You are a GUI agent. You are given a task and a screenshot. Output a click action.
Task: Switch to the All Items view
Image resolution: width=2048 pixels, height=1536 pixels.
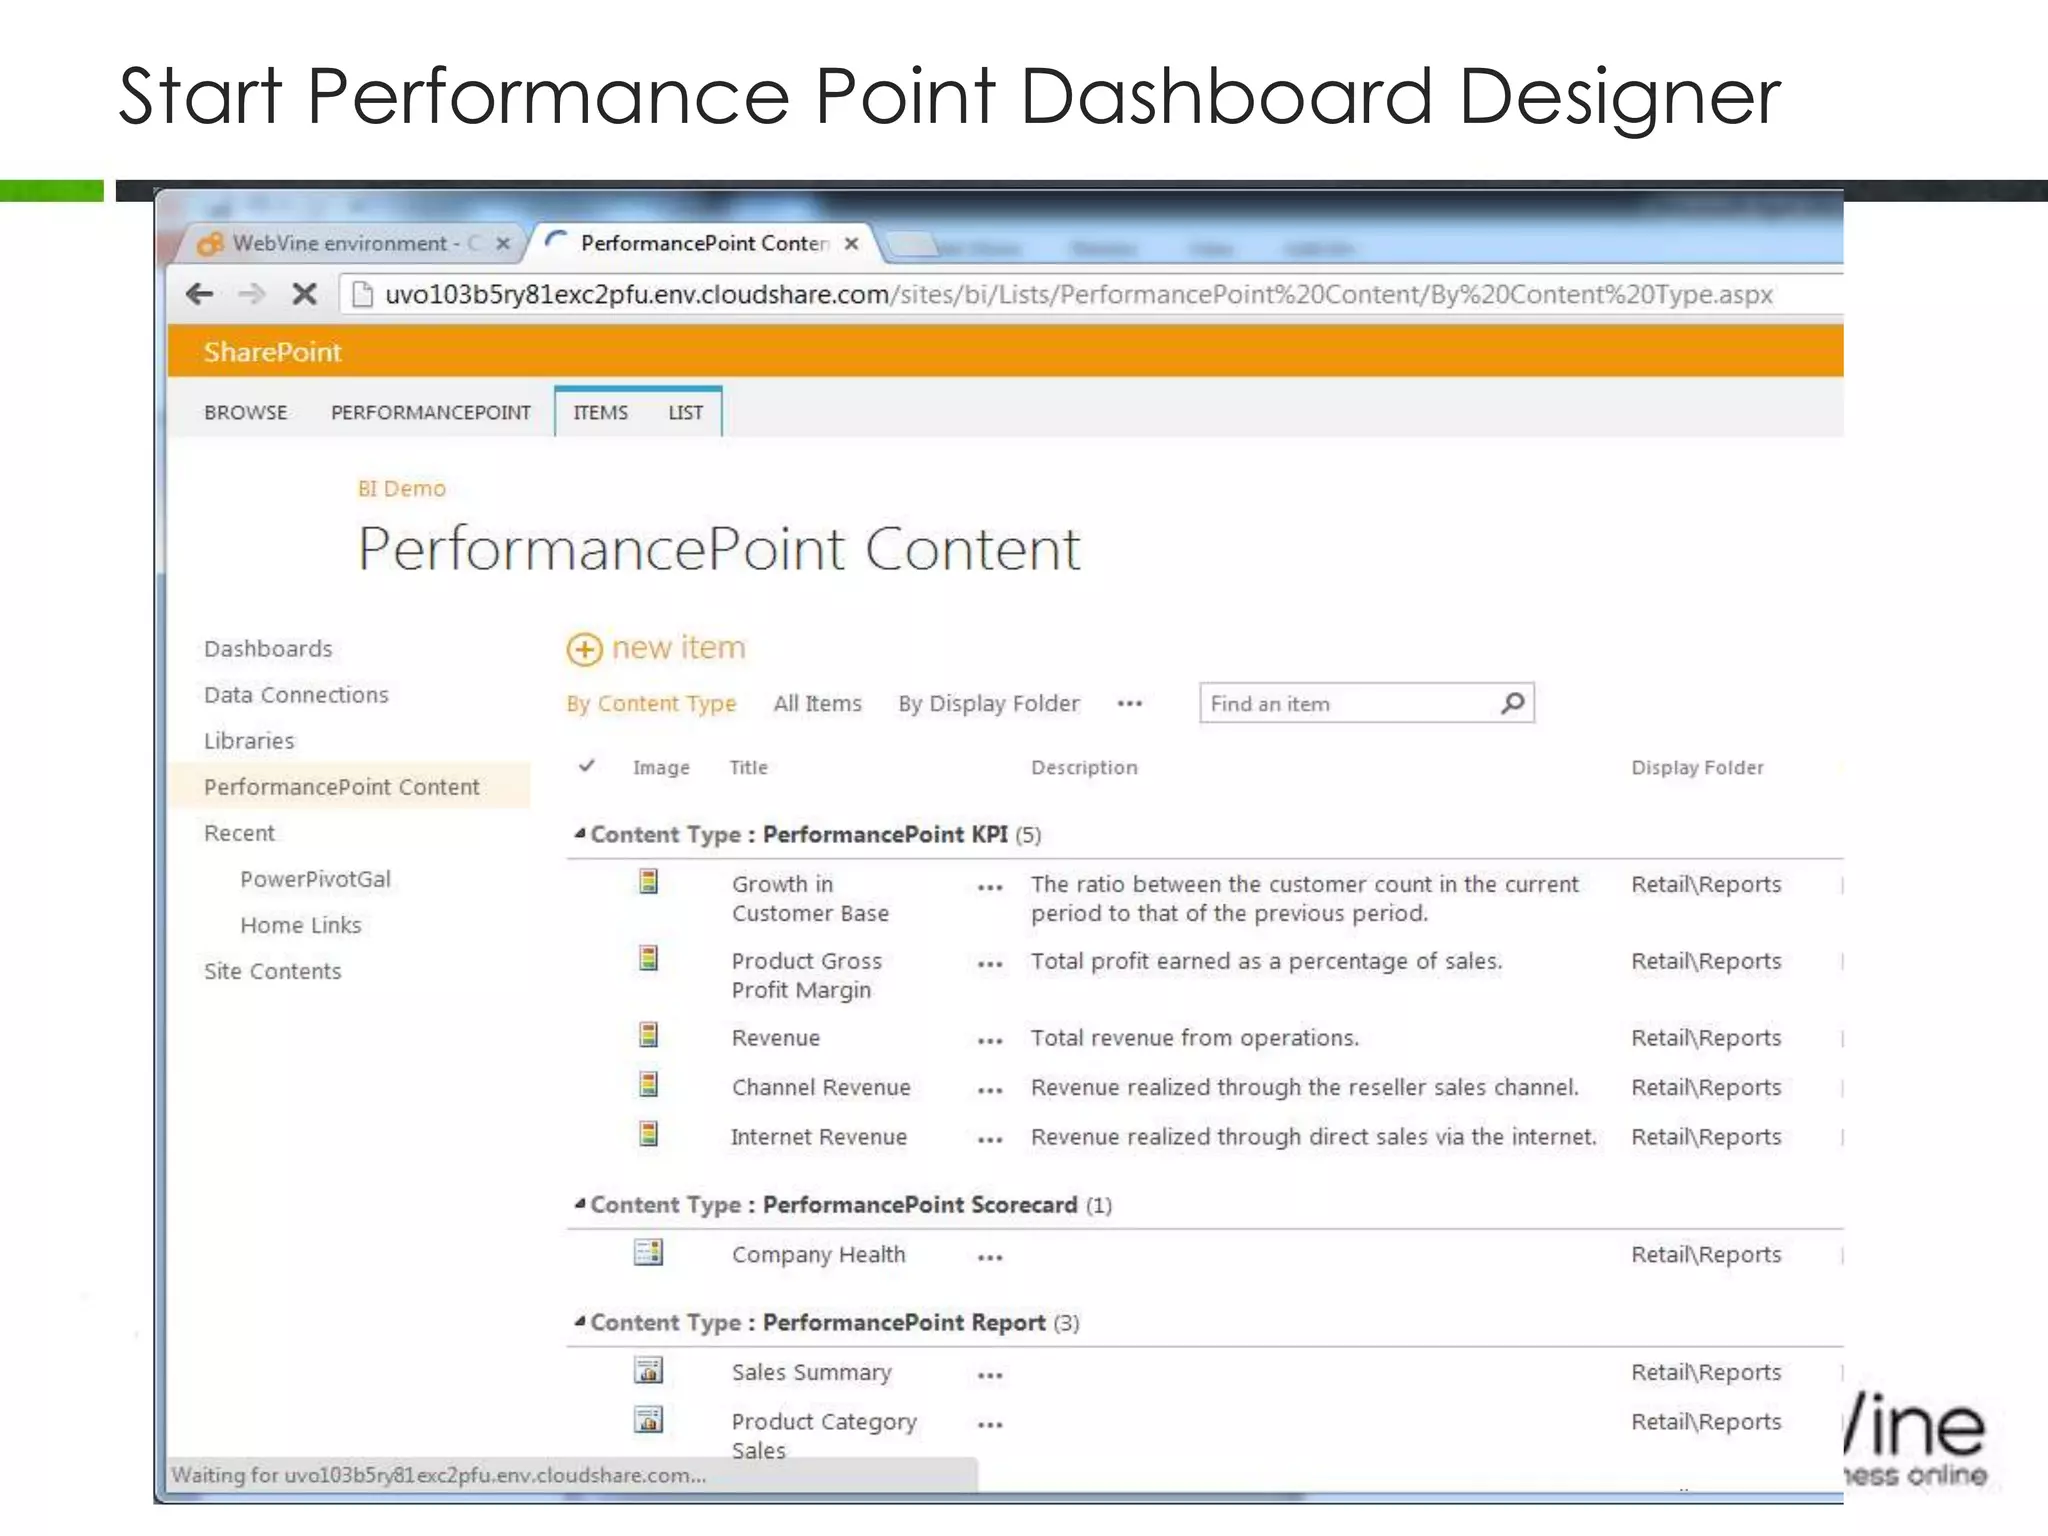[x=817, y=704]
